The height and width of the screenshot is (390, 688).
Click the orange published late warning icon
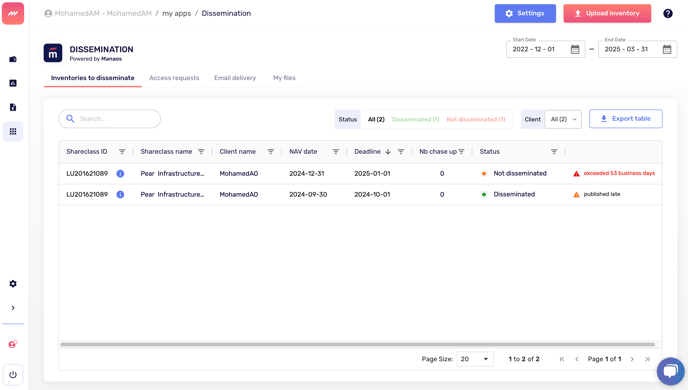coord(577,194)
